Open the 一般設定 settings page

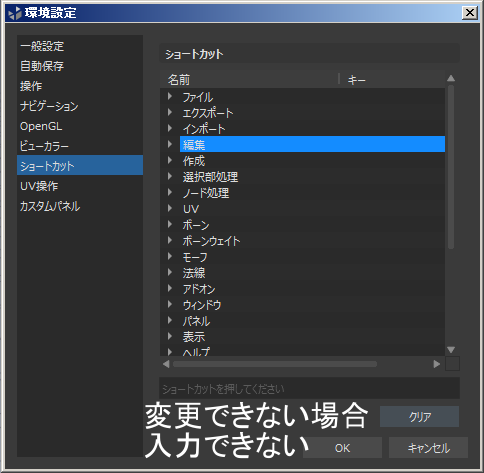(x=80, y=46)
